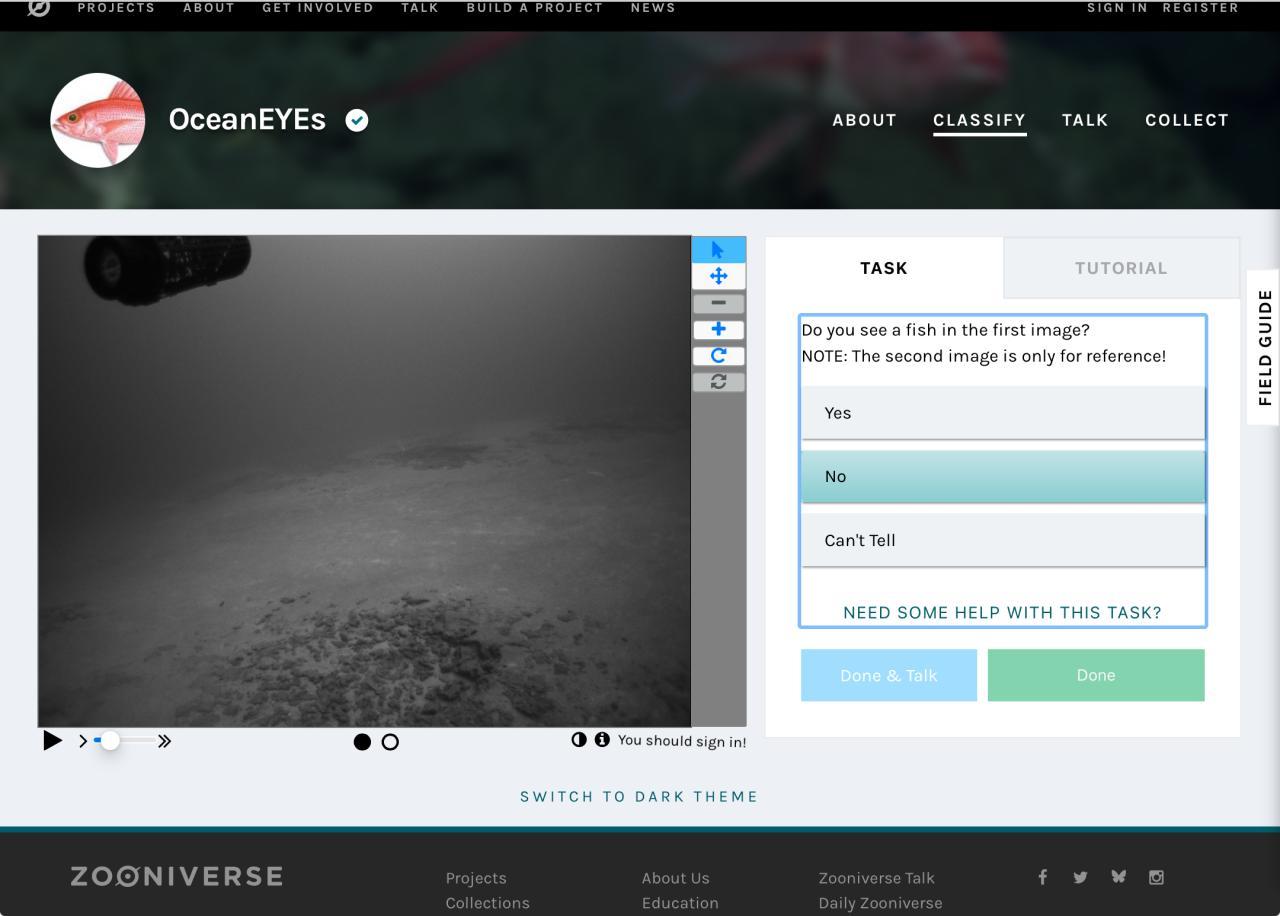This screenshot has width=1280, height=916.
Task: Zoom in with the plus button
Action: (x=718, y=329)
